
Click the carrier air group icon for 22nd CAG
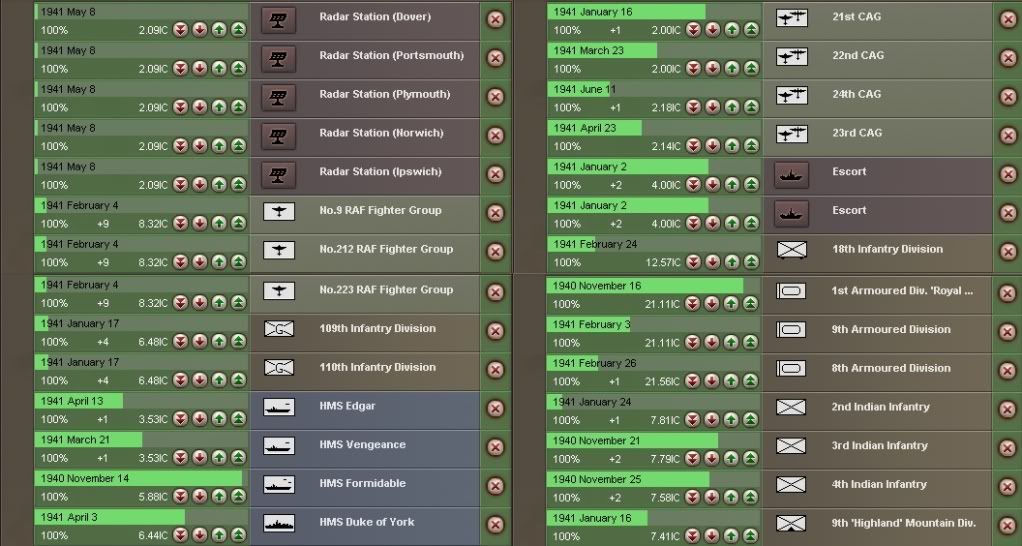[x=792, y=57]
